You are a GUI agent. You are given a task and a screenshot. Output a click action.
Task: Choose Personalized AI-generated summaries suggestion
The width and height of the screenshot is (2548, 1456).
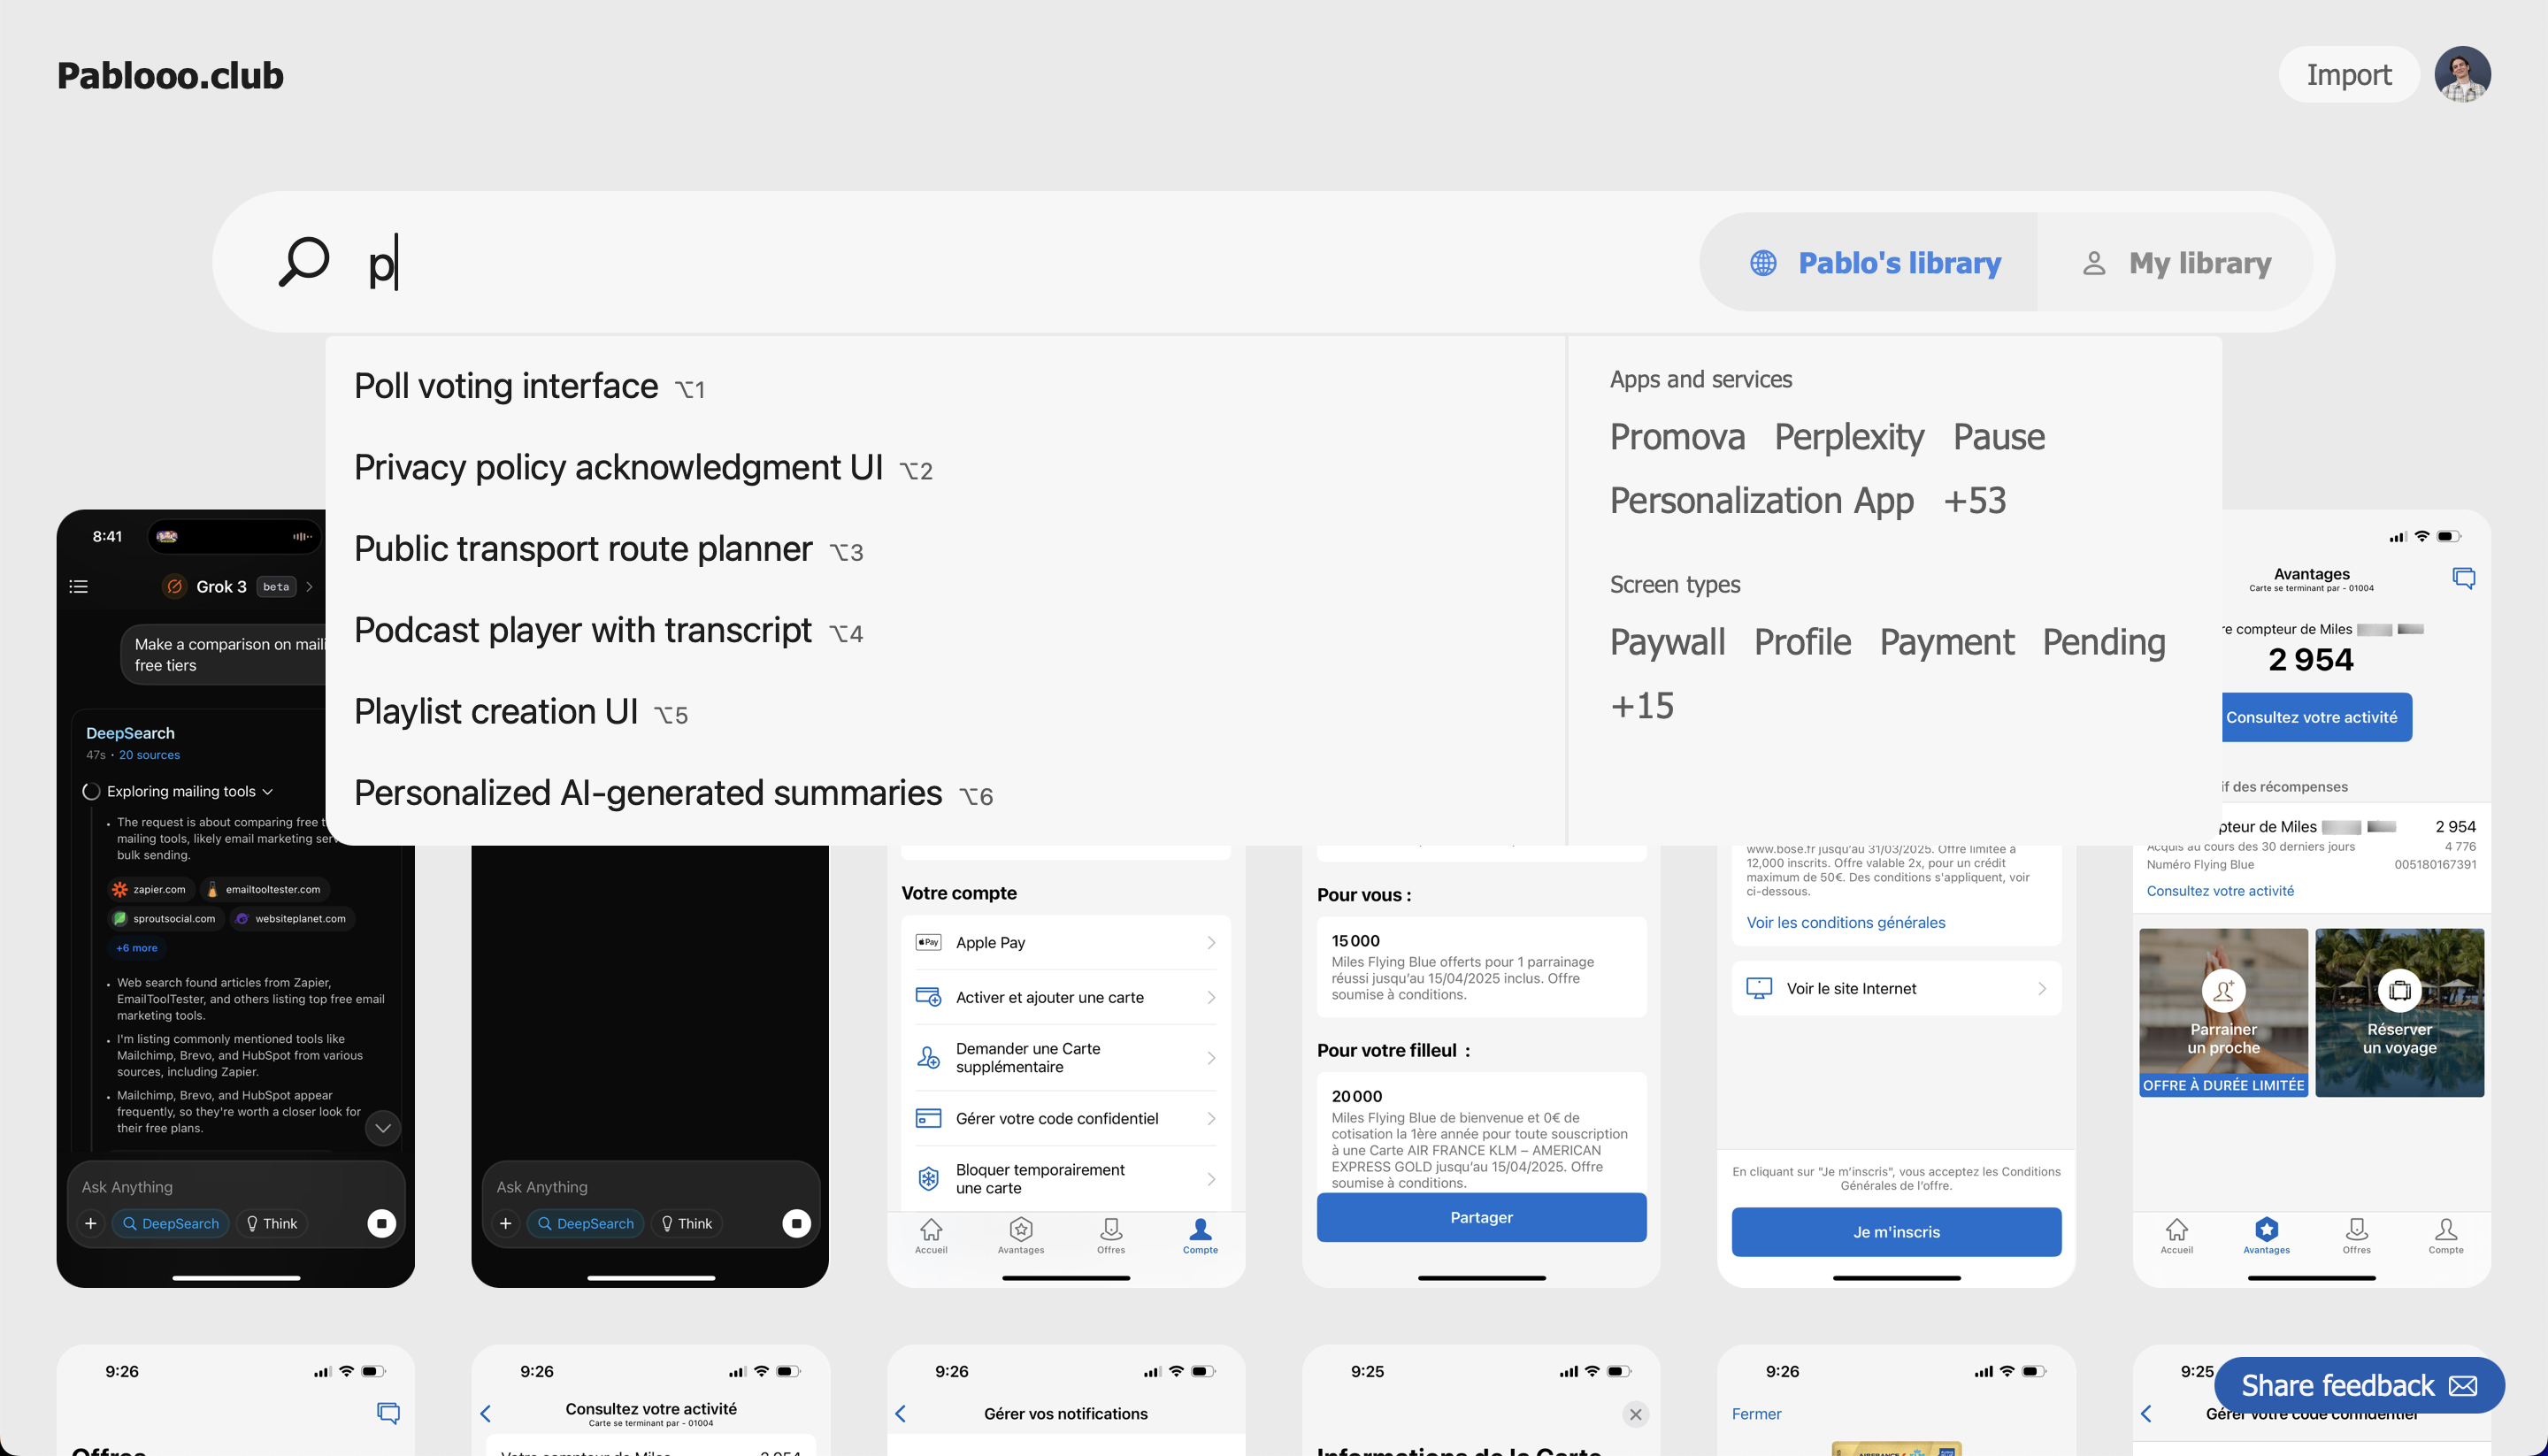point(673,793)
